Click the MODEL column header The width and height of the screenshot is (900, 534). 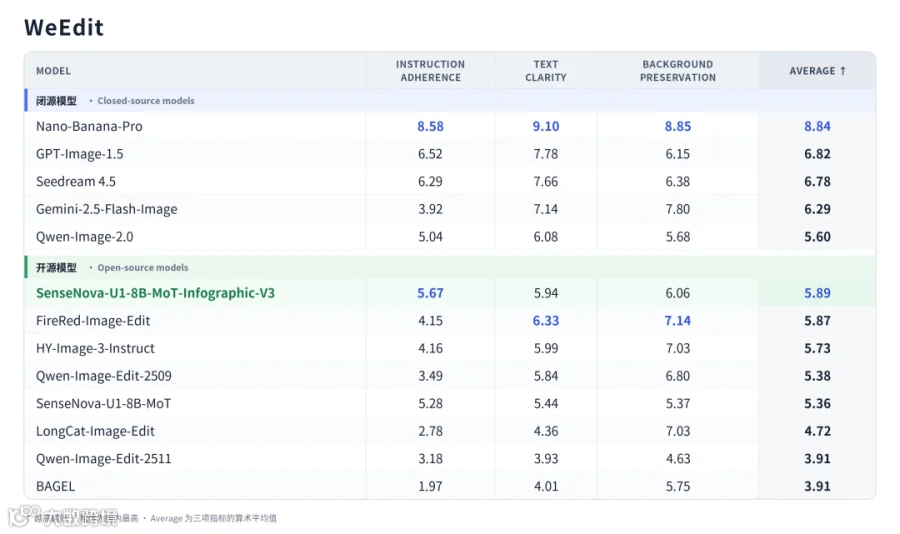coord(53,71)
